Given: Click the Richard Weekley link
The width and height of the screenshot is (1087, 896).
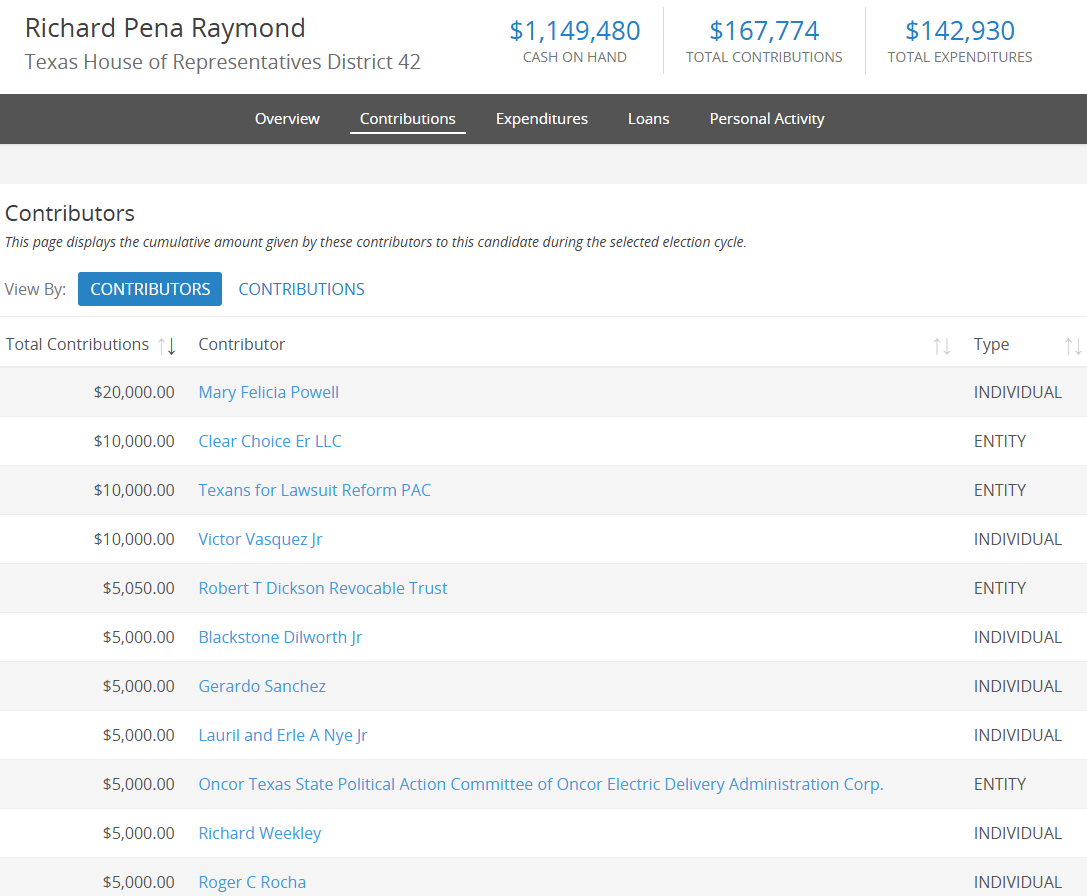Looking at the screenshot, I should 259,833.
